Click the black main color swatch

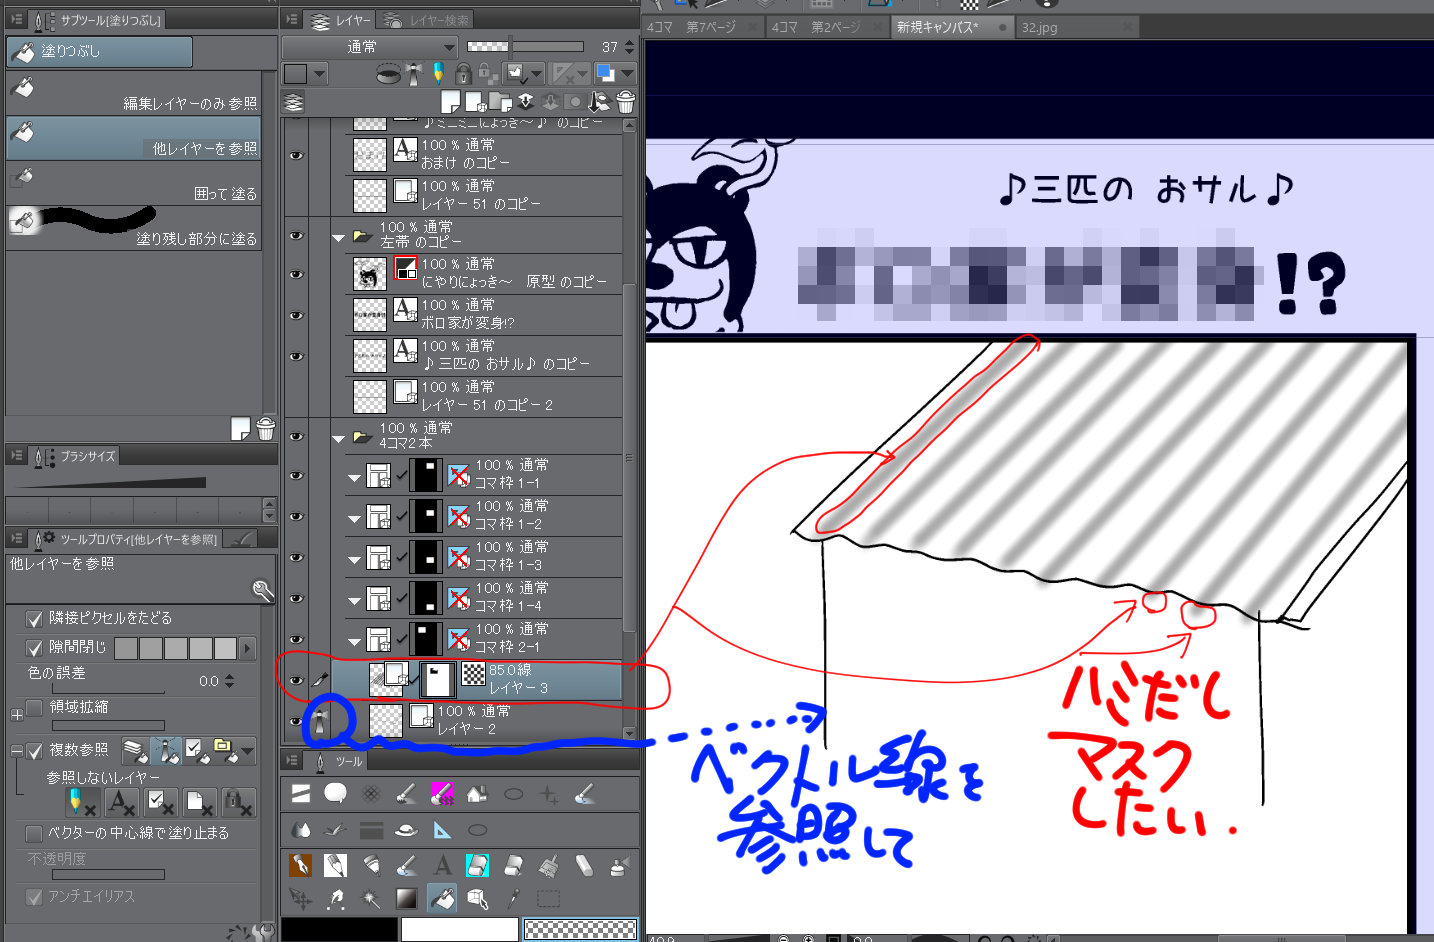pos(339,930)
